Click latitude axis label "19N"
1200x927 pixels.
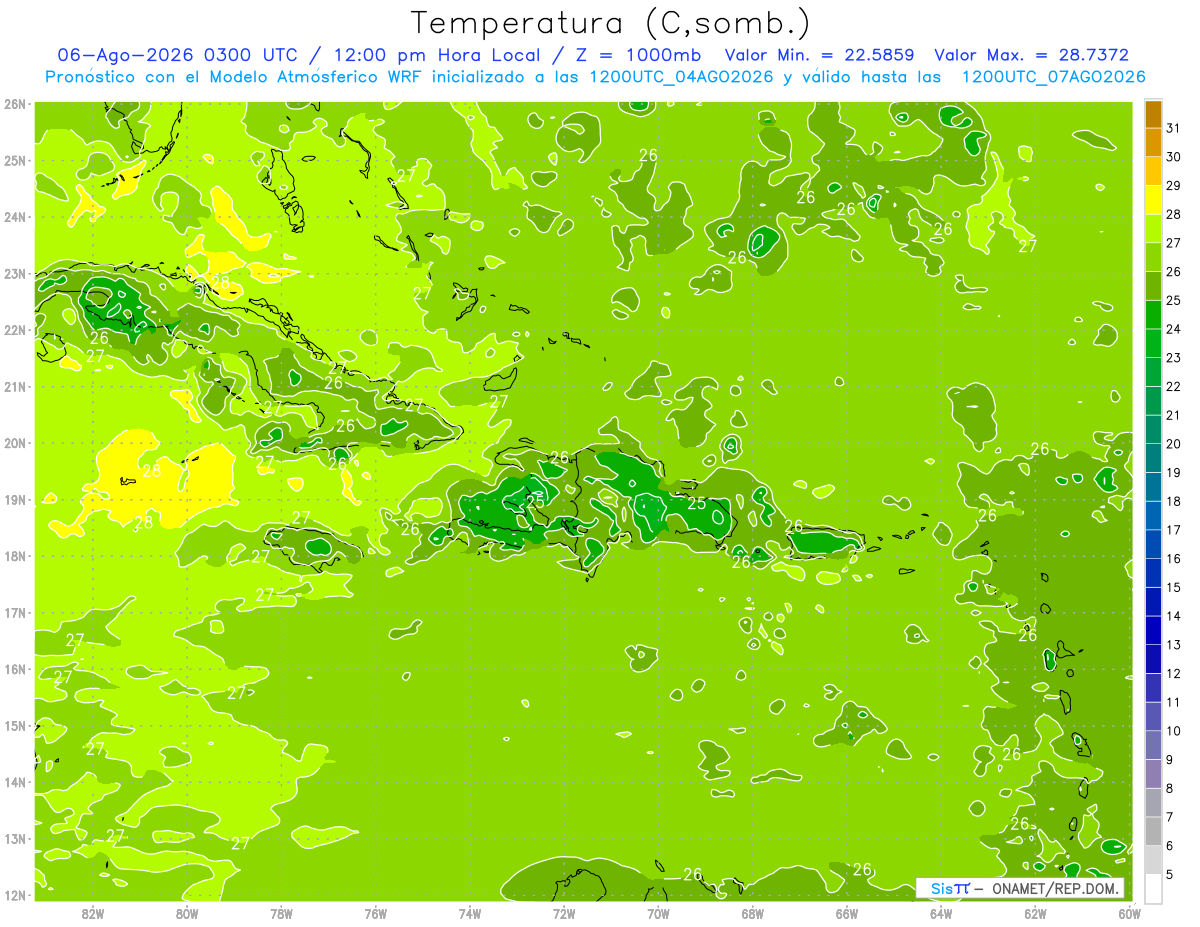(16, 499)
